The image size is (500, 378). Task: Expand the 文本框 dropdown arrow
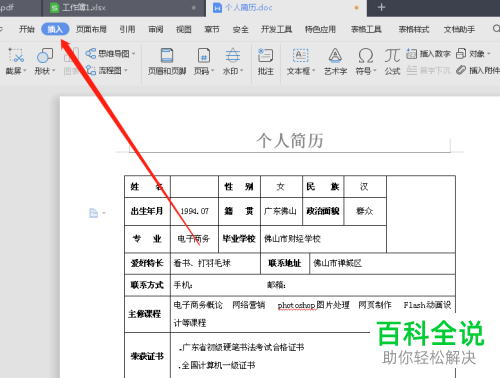313,71
